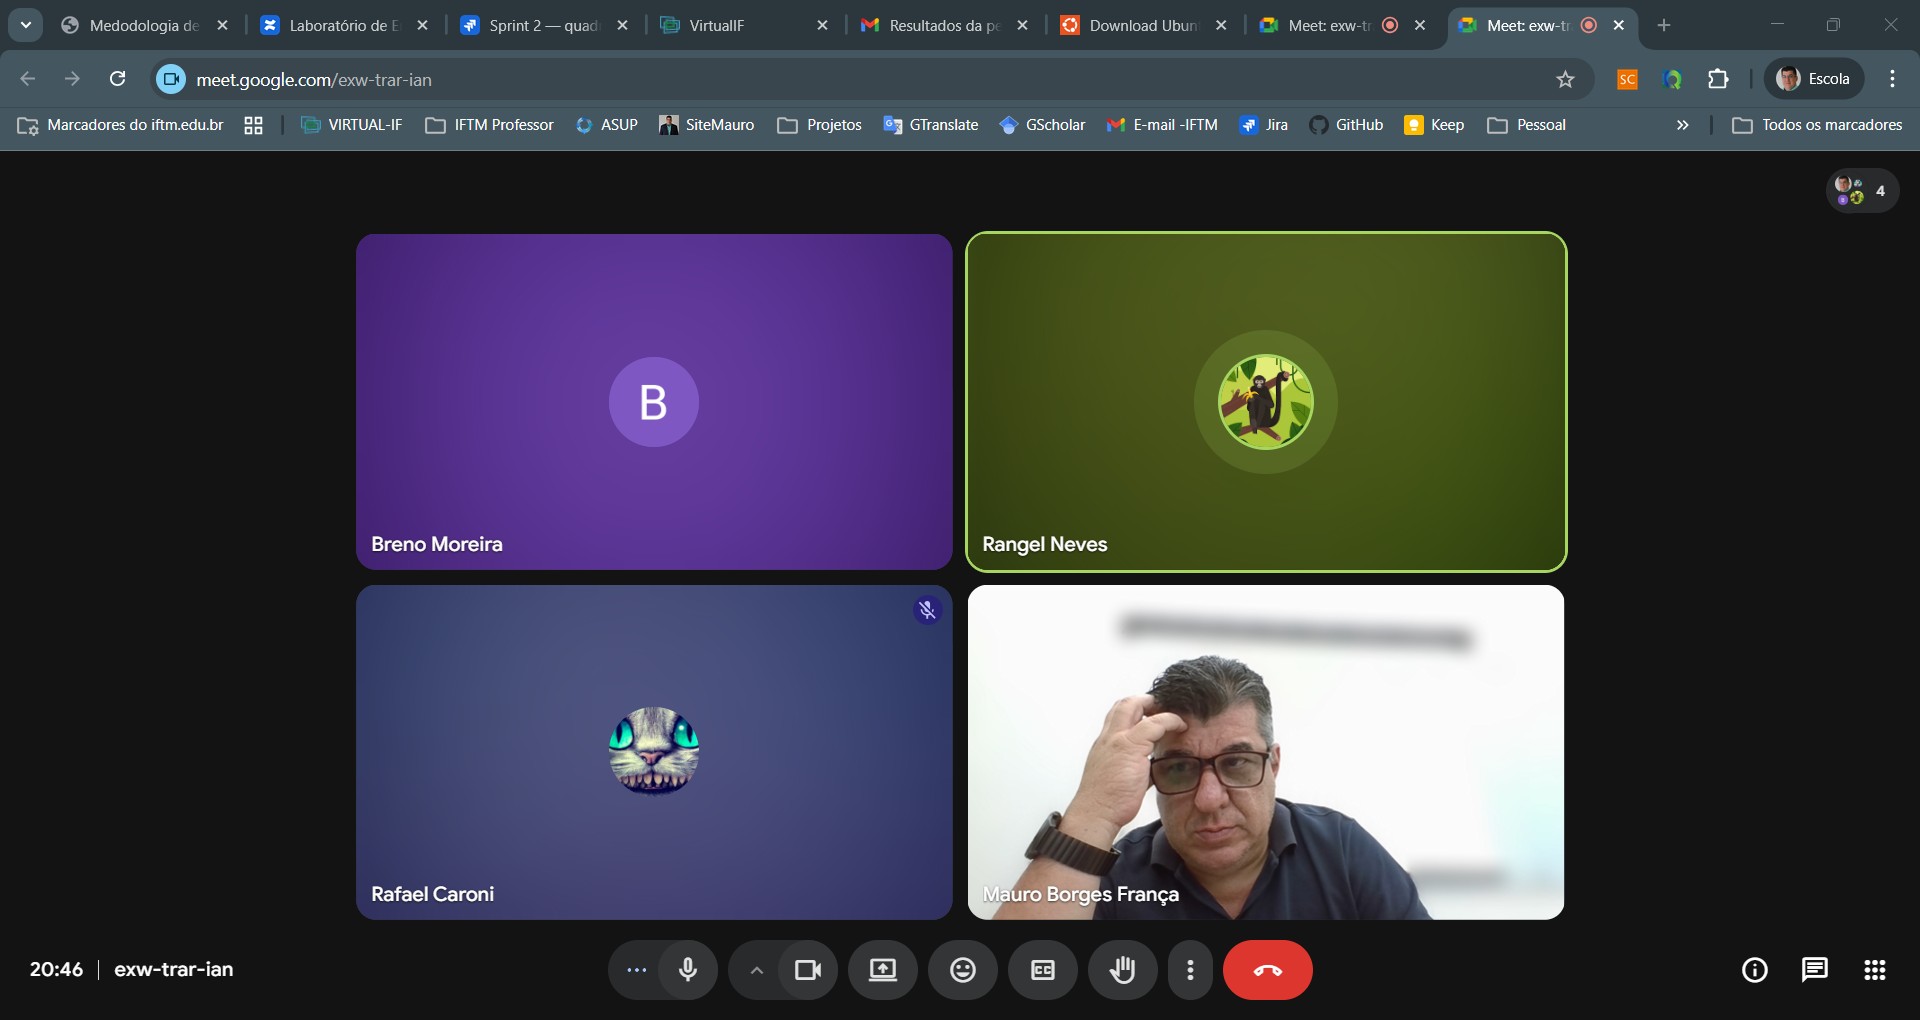1920x1020 pixels.
Task: Turn off the camera button
Action: click(x=807, y=970)
